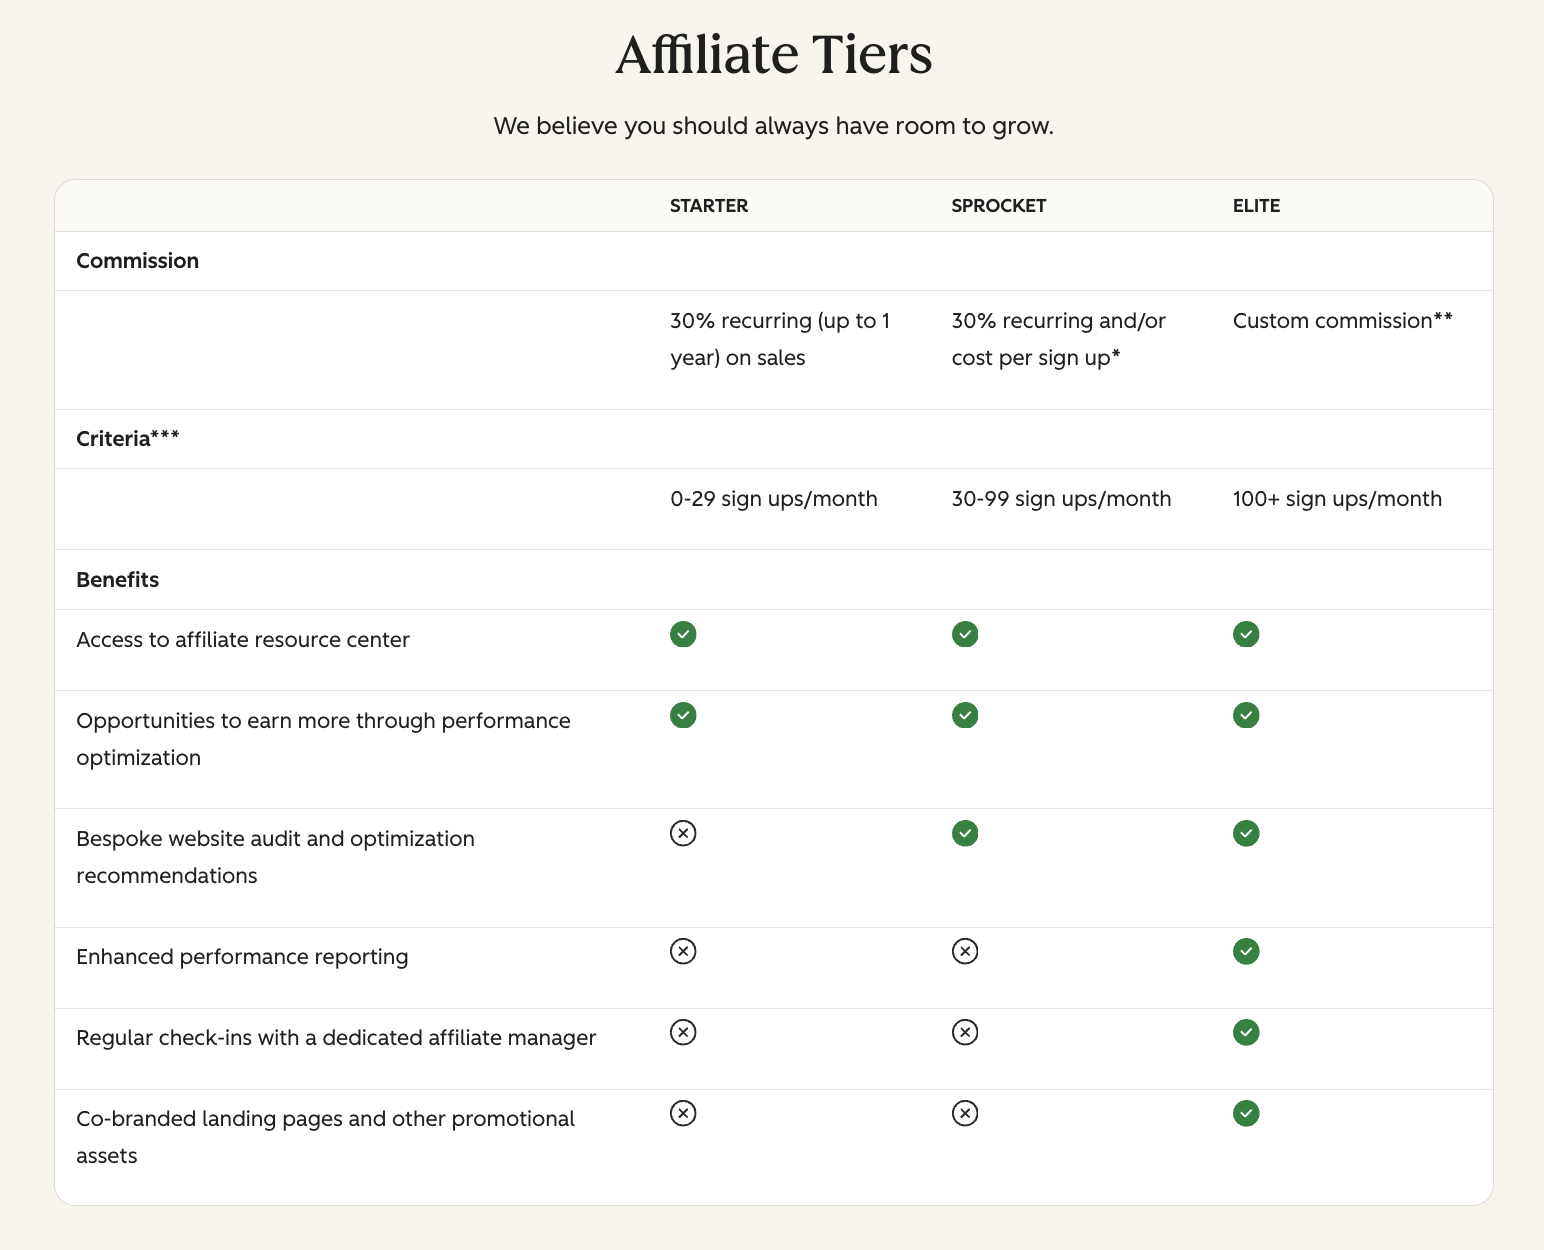
Task: Click the '30-99 sign ups/month' criteria text
Action: tap(1061, 499)
